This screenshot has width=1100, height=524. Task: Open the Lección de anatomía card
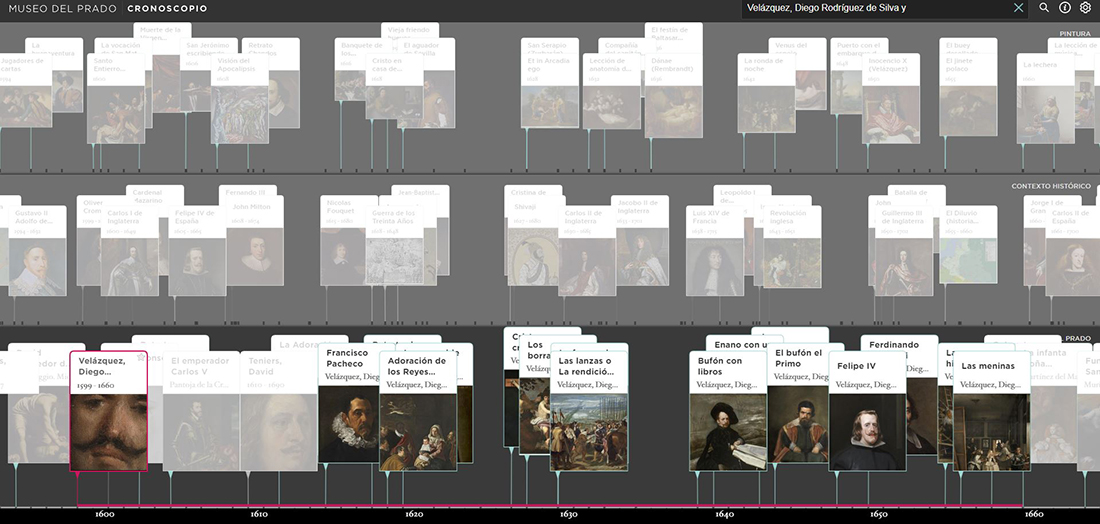tap(611, 91)
